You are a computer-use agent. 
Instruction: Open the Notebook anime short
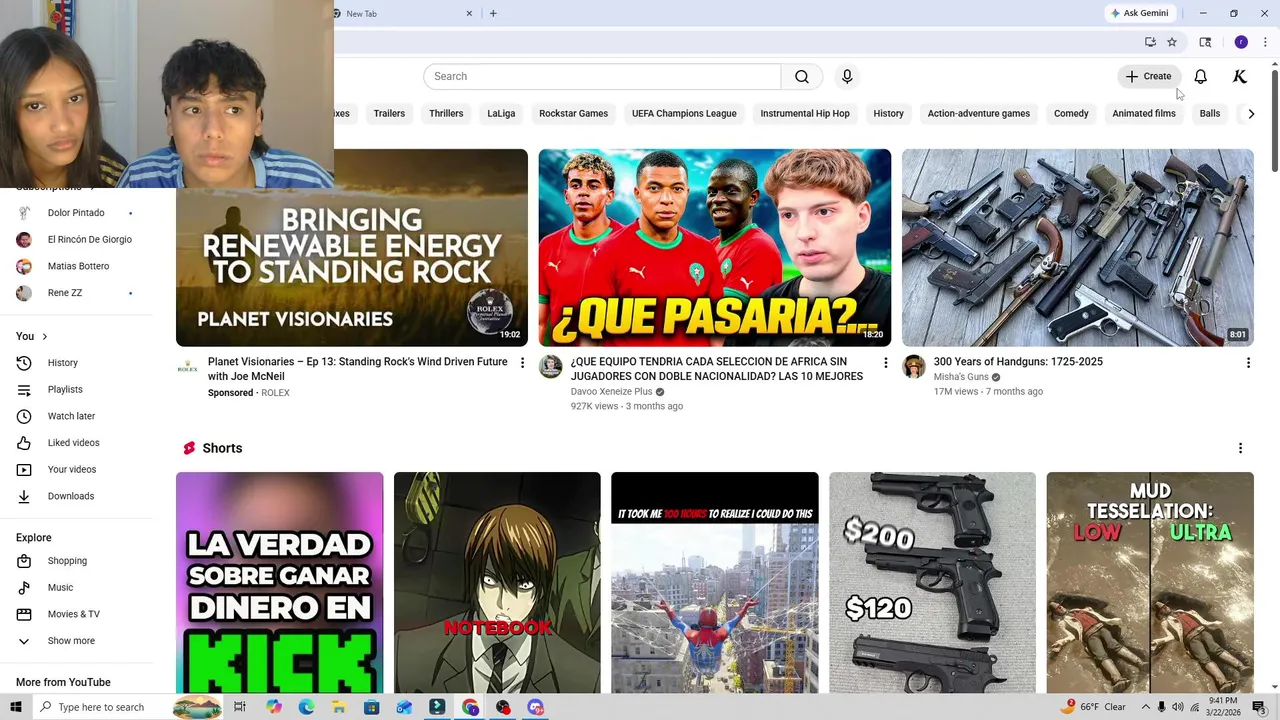tap(497, 583)
